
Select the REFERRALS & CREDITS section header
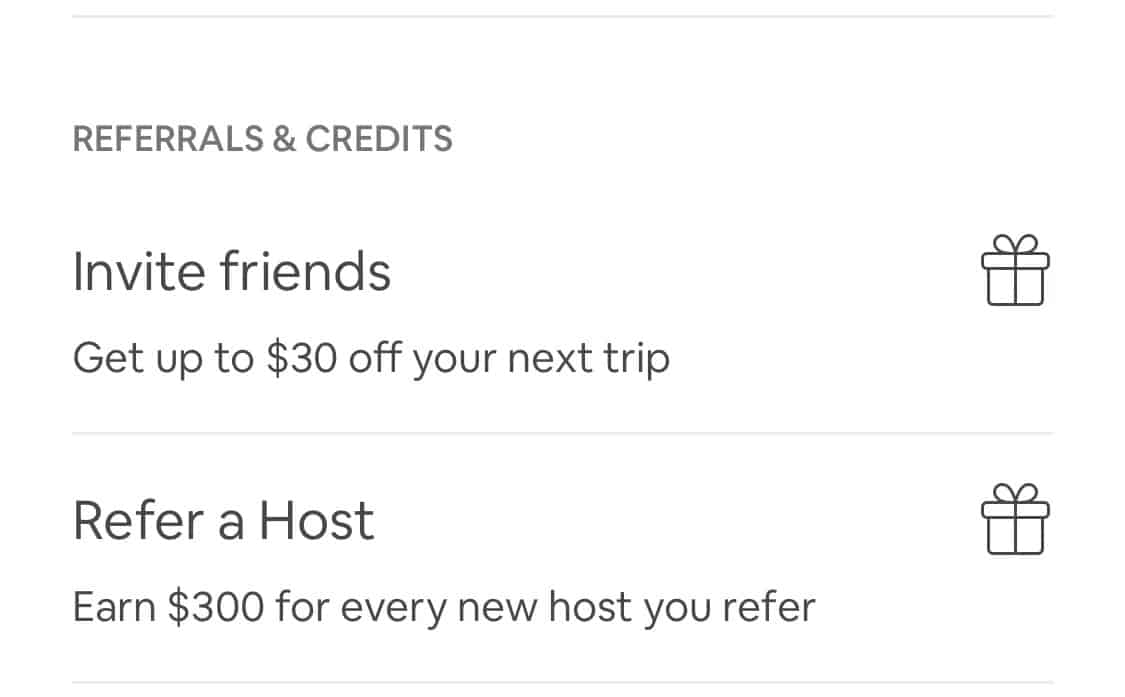(263, 139)
